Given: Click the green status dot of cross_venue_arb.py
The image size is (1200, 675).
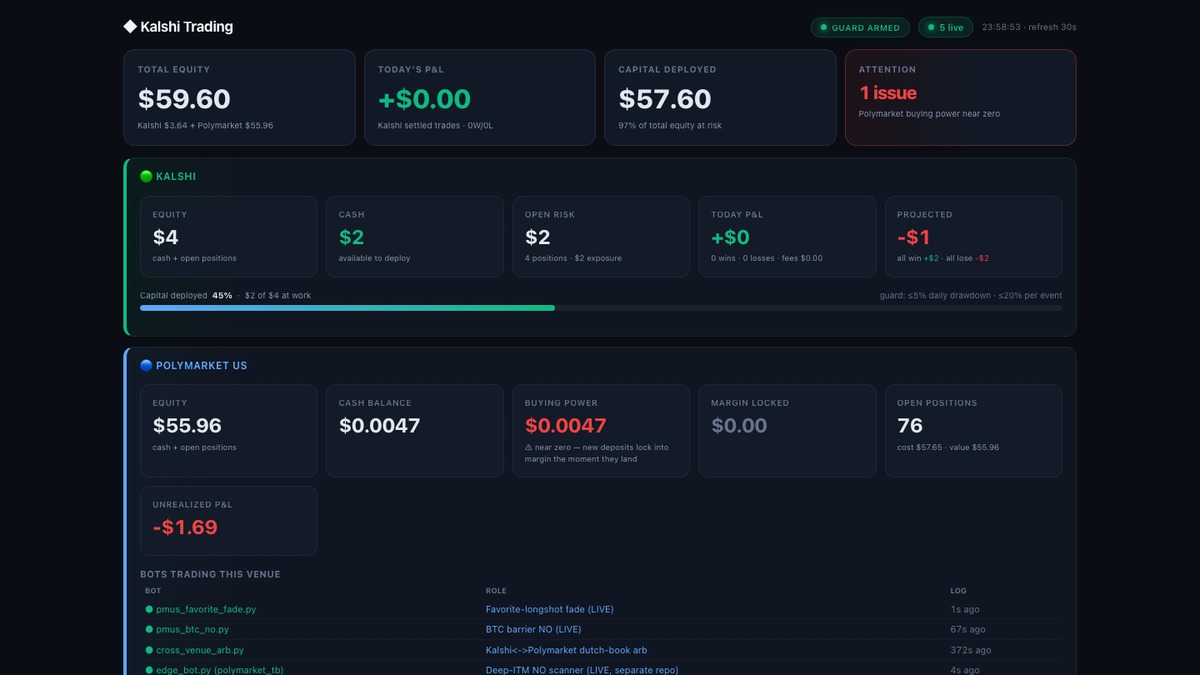Looking at the screenshot, I should pos(149,650).
